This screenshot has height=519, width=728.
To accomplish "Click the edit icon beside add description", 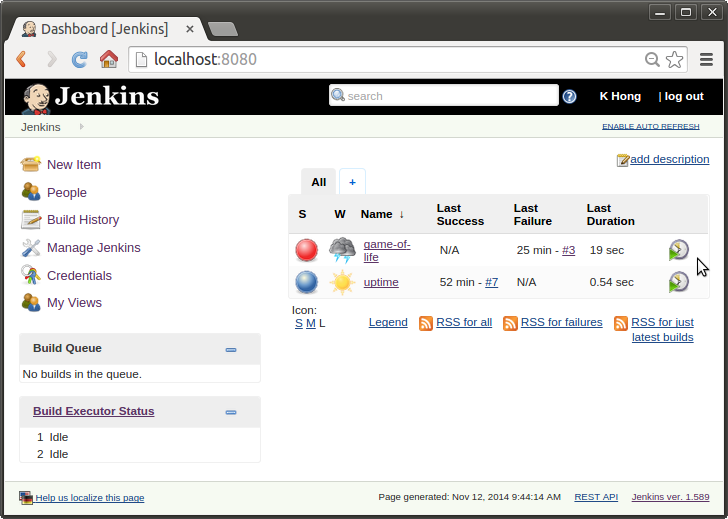I will point(623,160).
